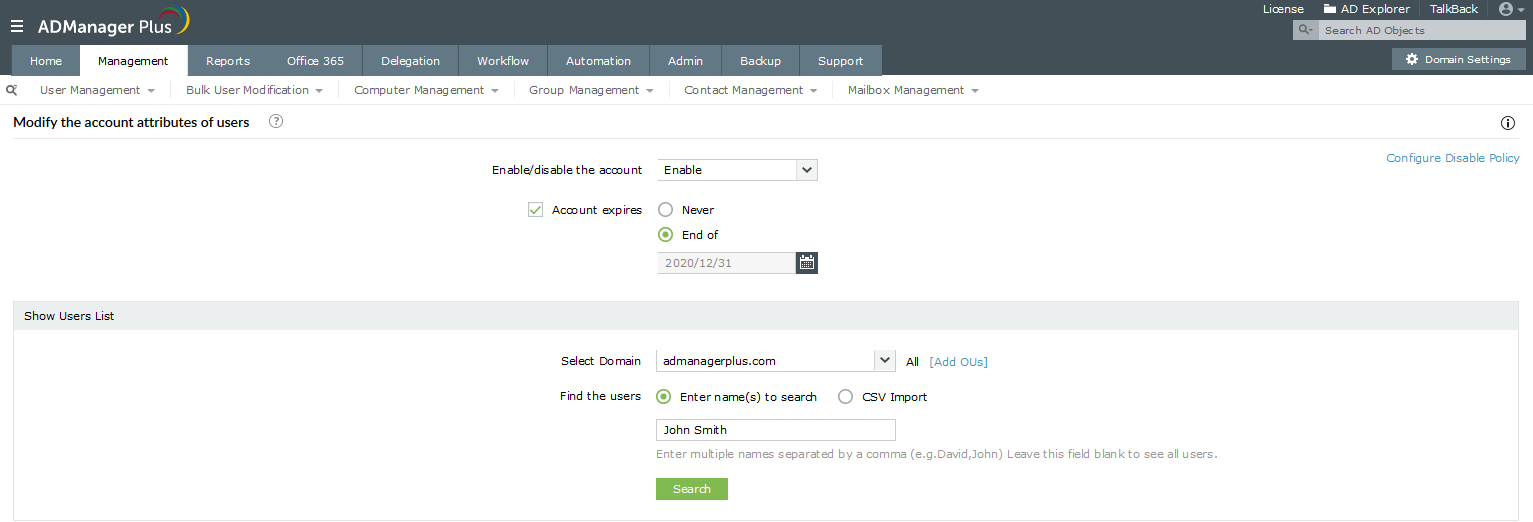The image size is (1533, 522).
Task: Choose the CSV Import radio option
Action: pos(846,397)
